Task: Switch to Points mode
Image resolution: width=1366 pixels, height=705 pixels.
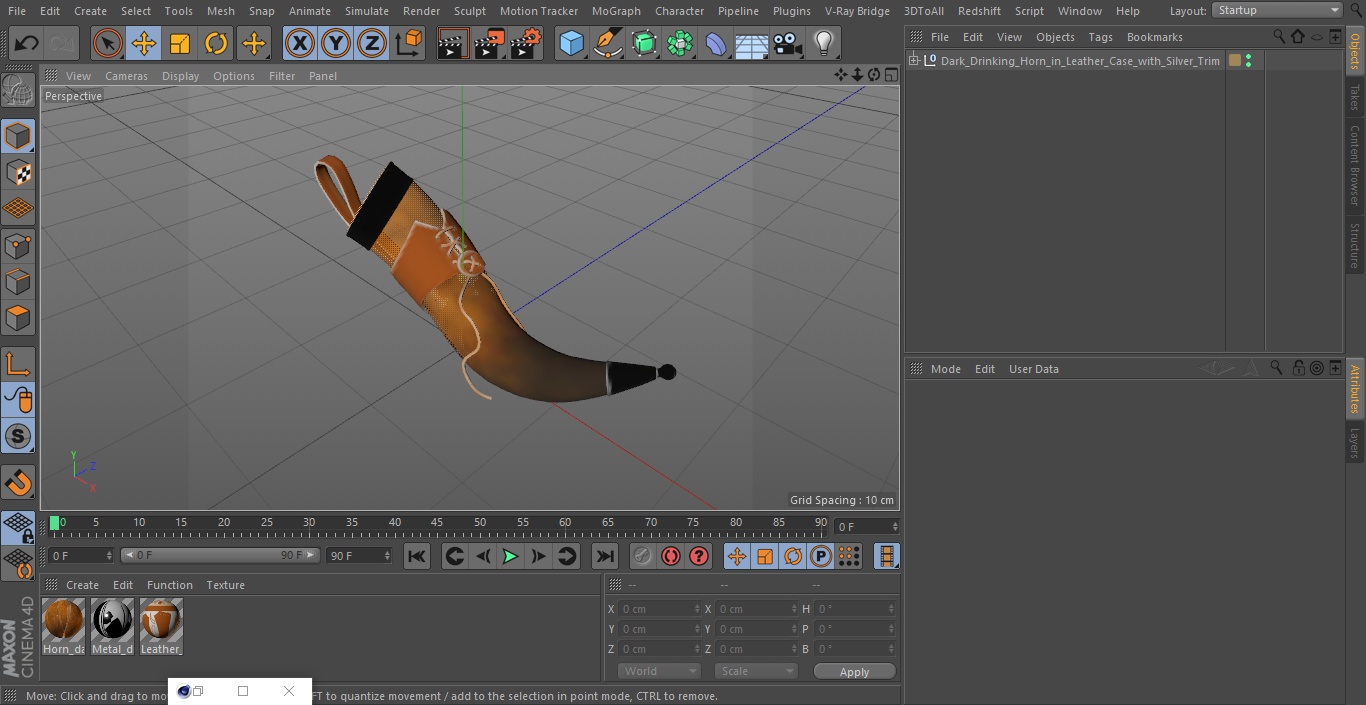Action: click(18, 245)
